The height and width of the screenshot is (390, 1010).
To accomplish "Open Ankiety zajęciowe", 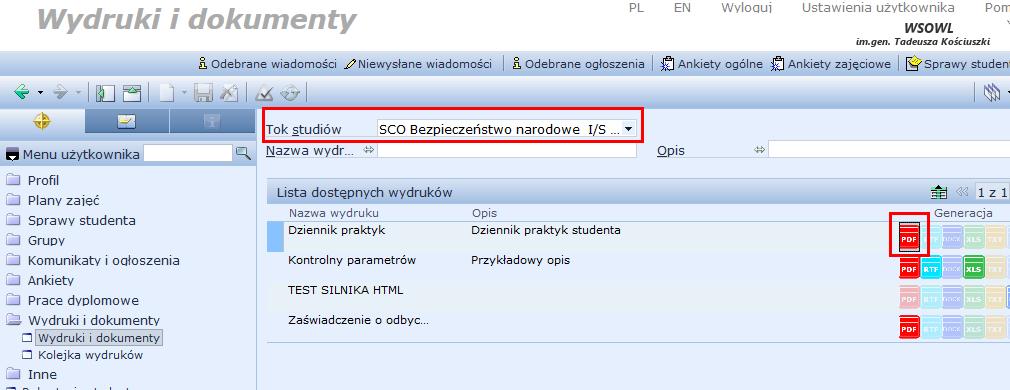I will [831, 64].
